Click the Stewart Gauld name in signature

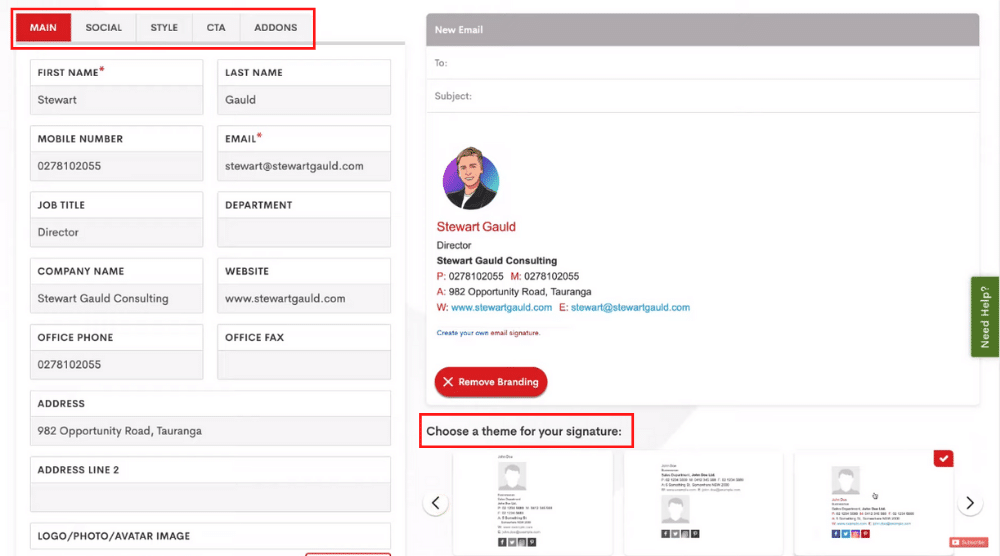pyautogui.click(x=476, y=227)
